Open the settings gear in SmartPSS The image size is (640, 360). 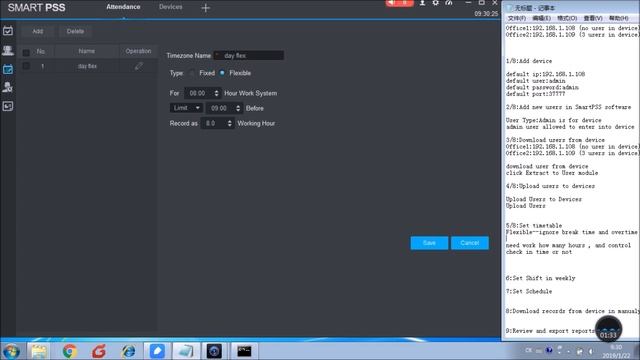(x=436, y=3)
